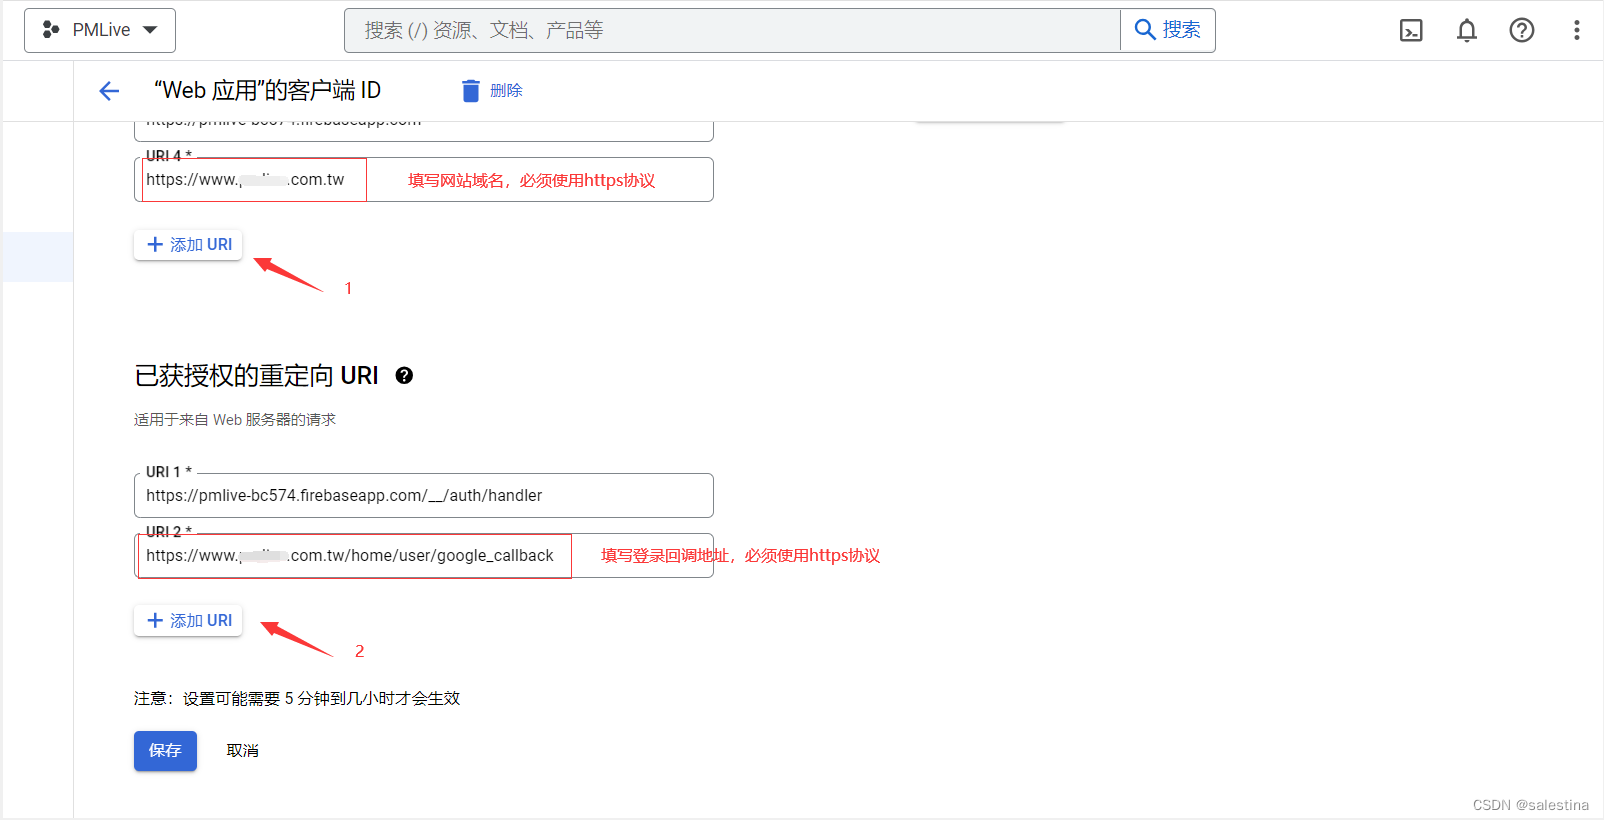
Task: Click the help icon beside redirect URI heading
Action: click(x=404, y=376)
